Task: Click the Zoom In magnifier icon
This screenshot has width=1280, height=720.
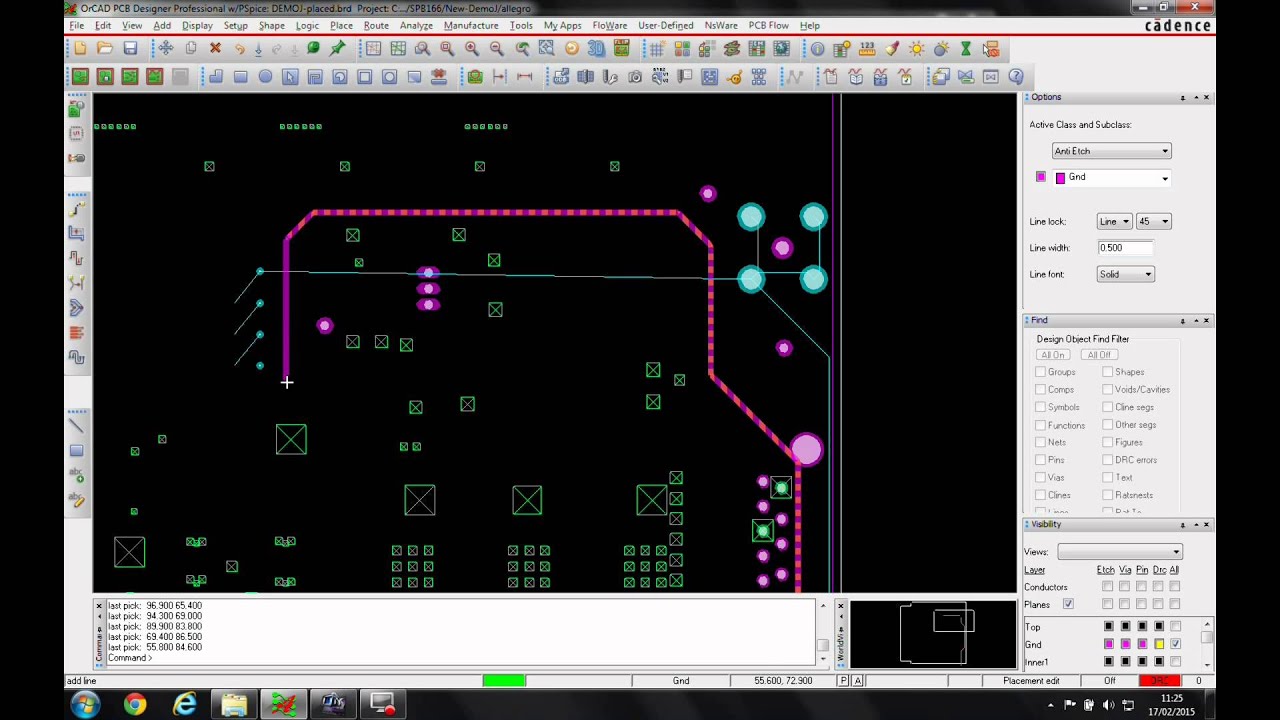Action: pos(472,48)
